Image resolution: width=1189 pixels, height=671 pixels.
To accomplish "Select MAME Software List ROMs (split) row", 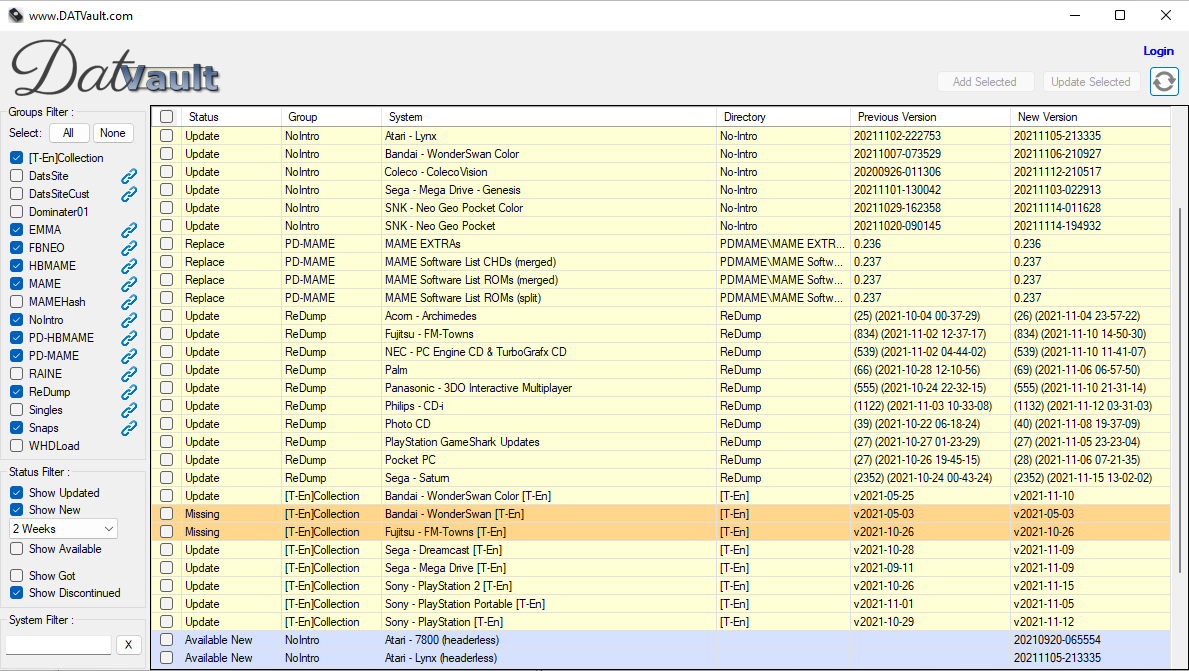I will point(660,298).
